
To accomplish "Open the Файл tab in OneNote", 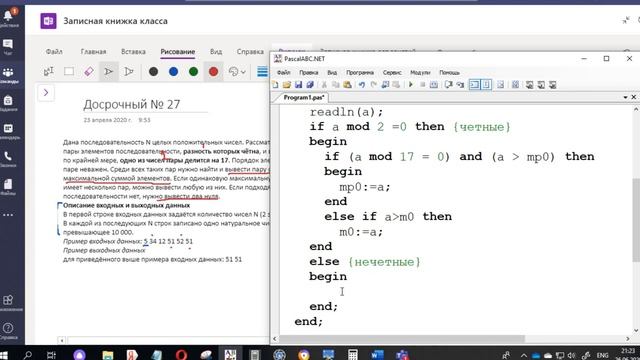I will pos(54,51).
